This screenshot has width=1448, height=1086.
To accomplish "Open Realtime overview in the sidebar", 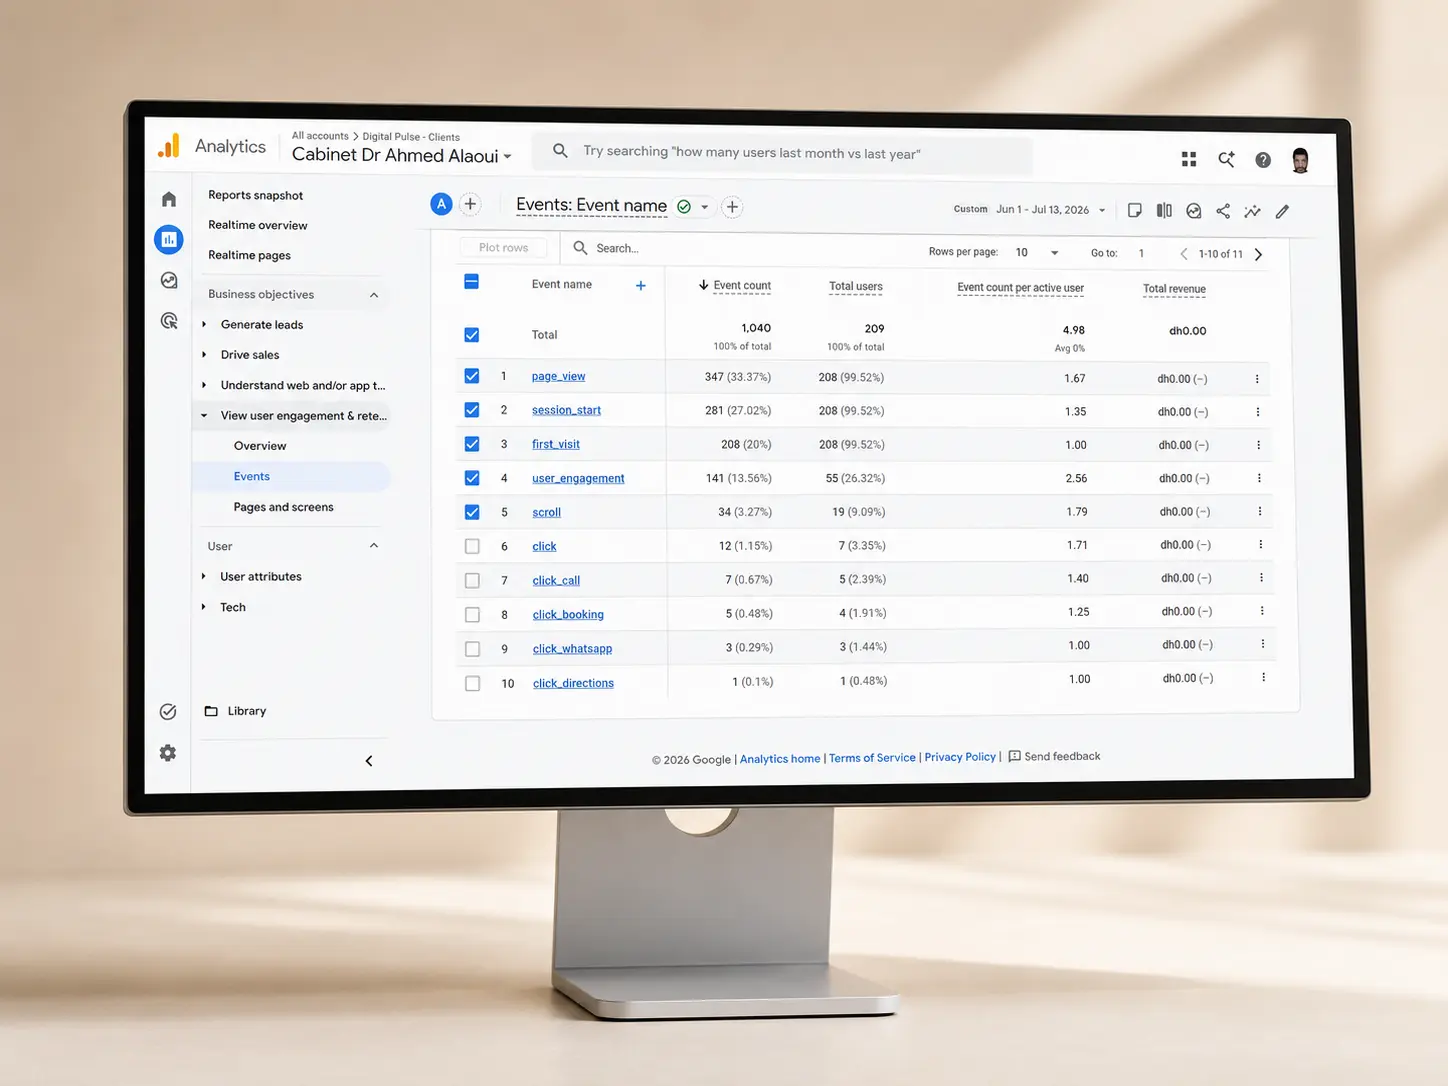I will (258, 225).
